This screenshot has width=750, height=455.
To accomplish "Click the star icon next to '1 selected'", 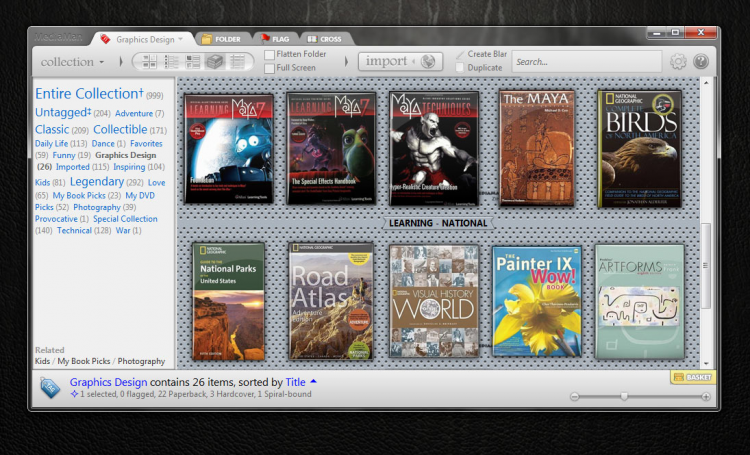I will coord(74,394).
